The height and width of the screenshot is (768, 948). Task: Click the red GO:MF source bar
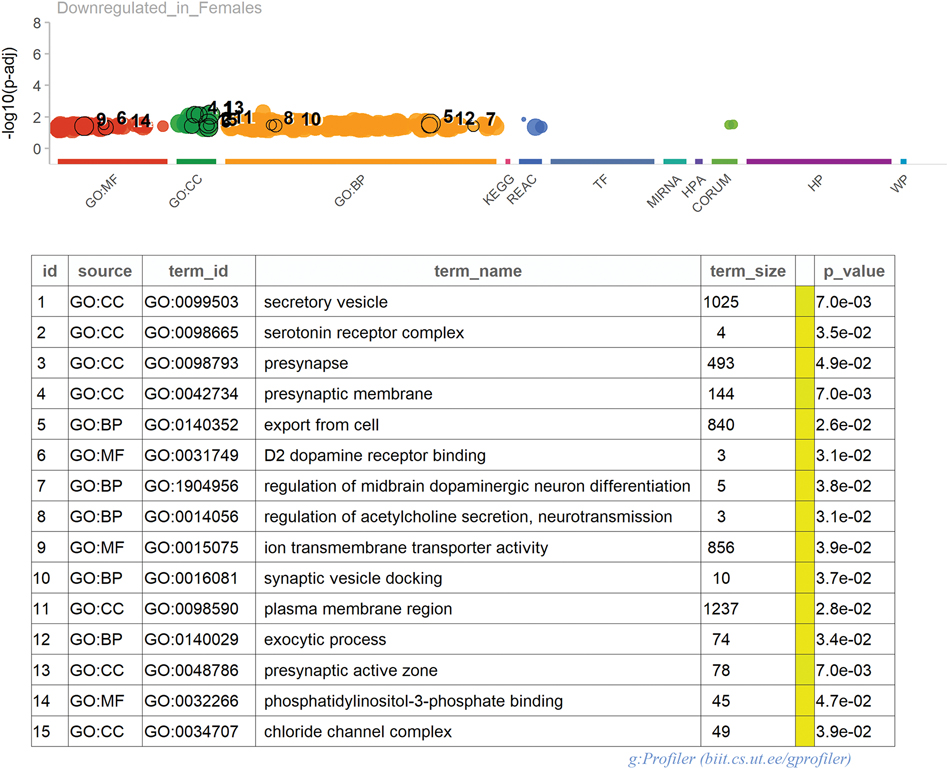click(x=112, y=161)
